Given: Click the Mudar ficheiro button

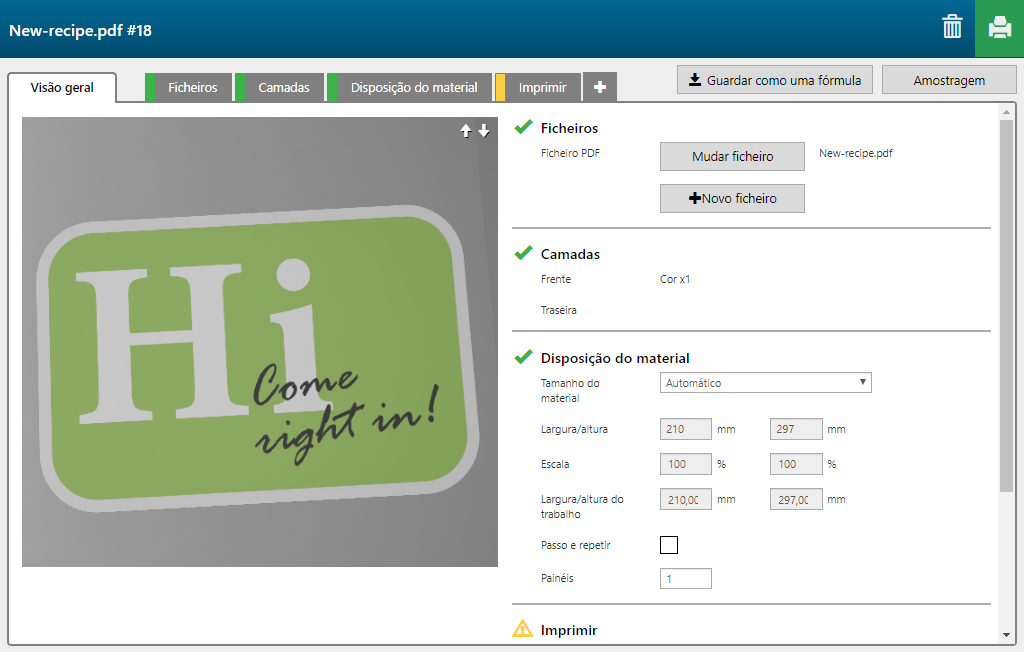Looking at the screenshot, I should 732,157.
